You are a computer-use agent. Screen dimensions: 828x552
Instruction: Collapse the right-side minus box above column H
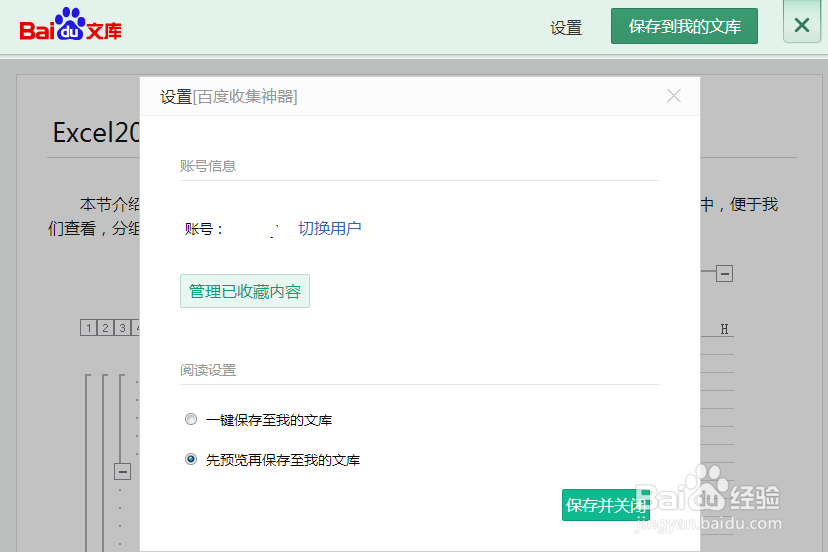click(724, 274)
